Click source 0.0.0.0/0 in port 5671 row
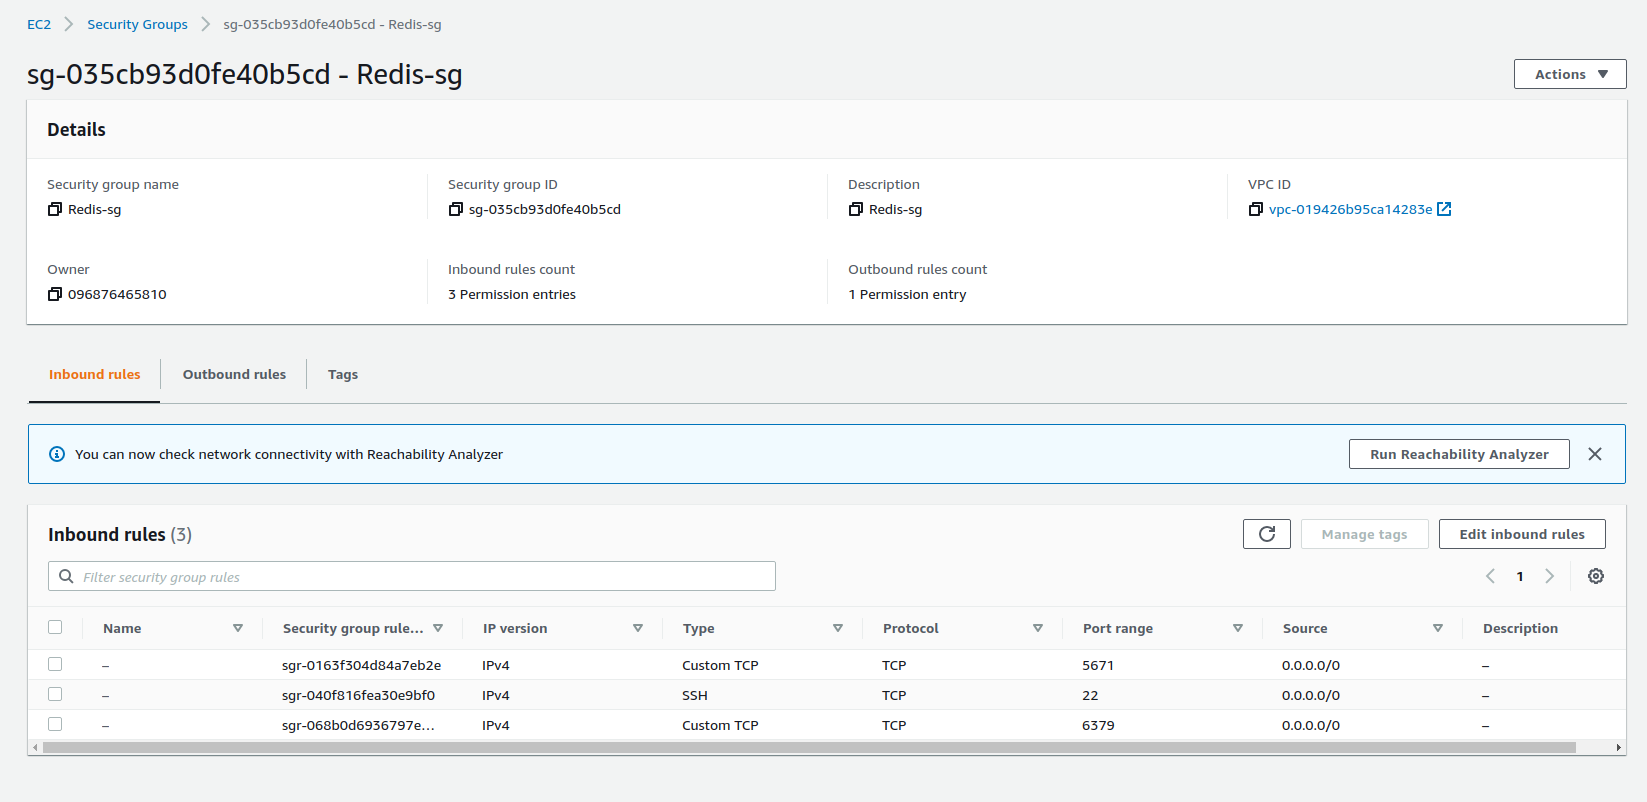 point(1311,665)
